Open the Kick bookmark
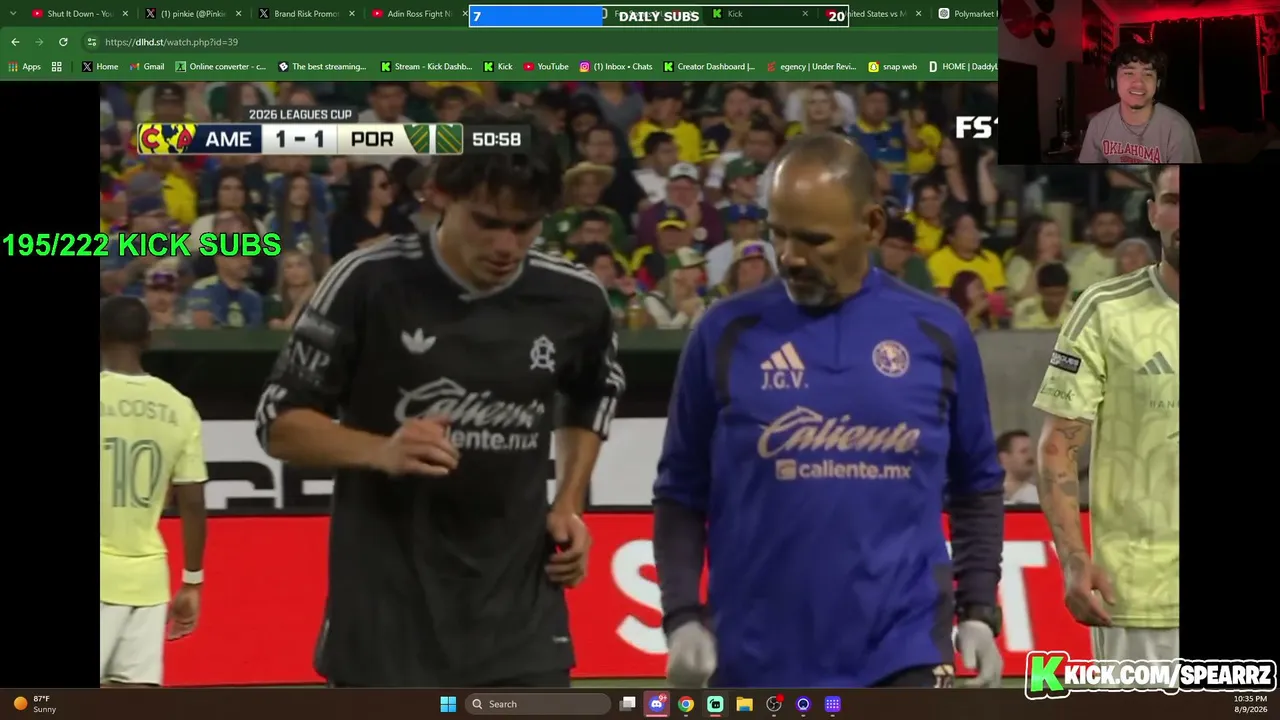The image size is (1280, 720). (498, 67)
